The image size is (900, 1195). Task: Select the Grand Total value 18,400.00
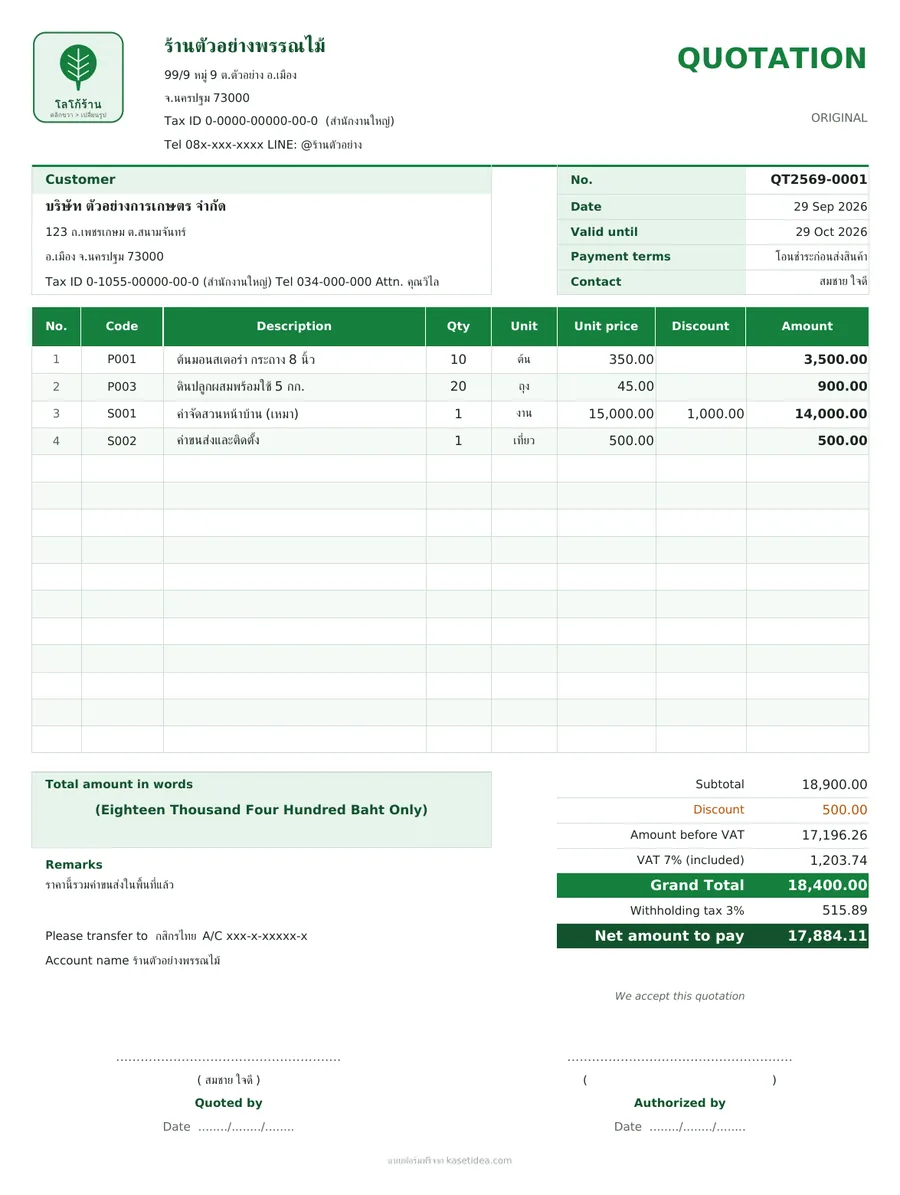[828, 886]
